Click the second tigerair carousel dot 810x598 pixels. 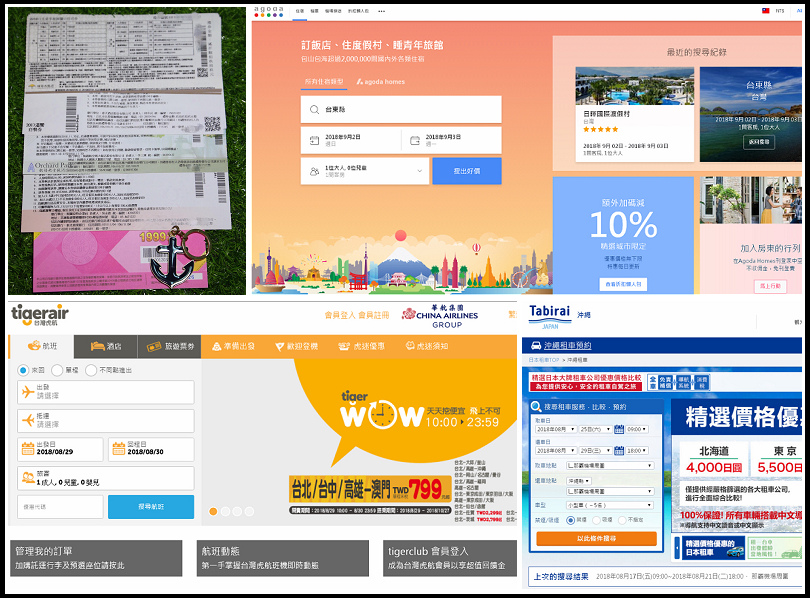225,511
